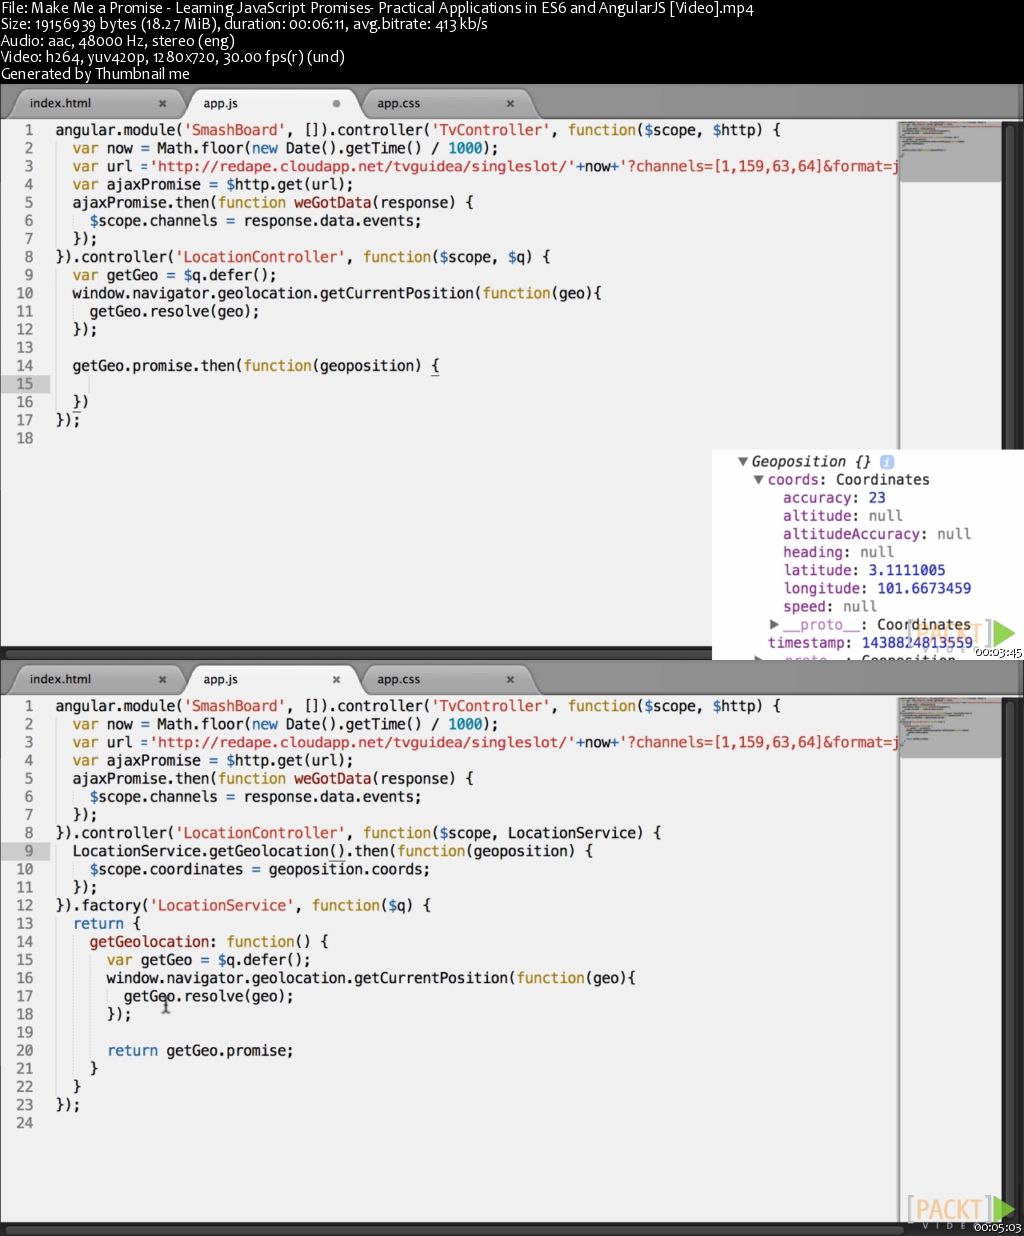This screenshot has width=1024, height=1236.
Task: Close the index.html tab in the upper frame
Action: click(x=162, y=103)
